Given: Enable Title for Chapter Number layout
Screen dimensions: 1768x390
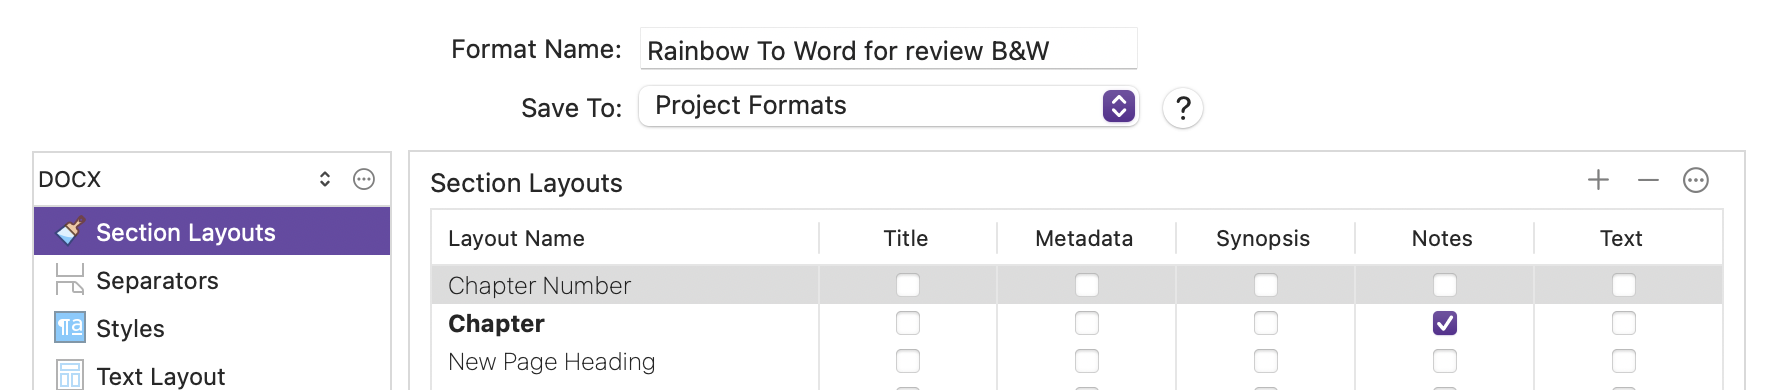Looking at the screenshot, I should (908, 285).
